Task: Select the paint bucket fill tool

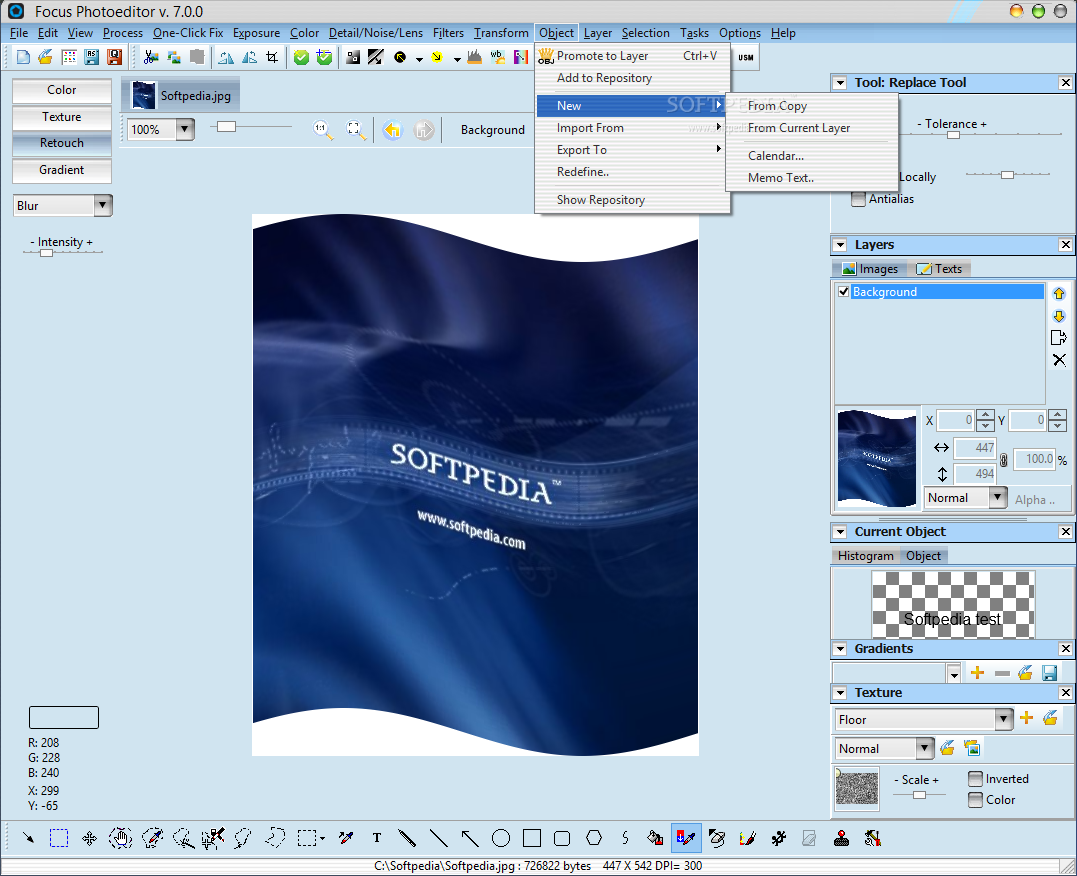Action: click(655, 838)
